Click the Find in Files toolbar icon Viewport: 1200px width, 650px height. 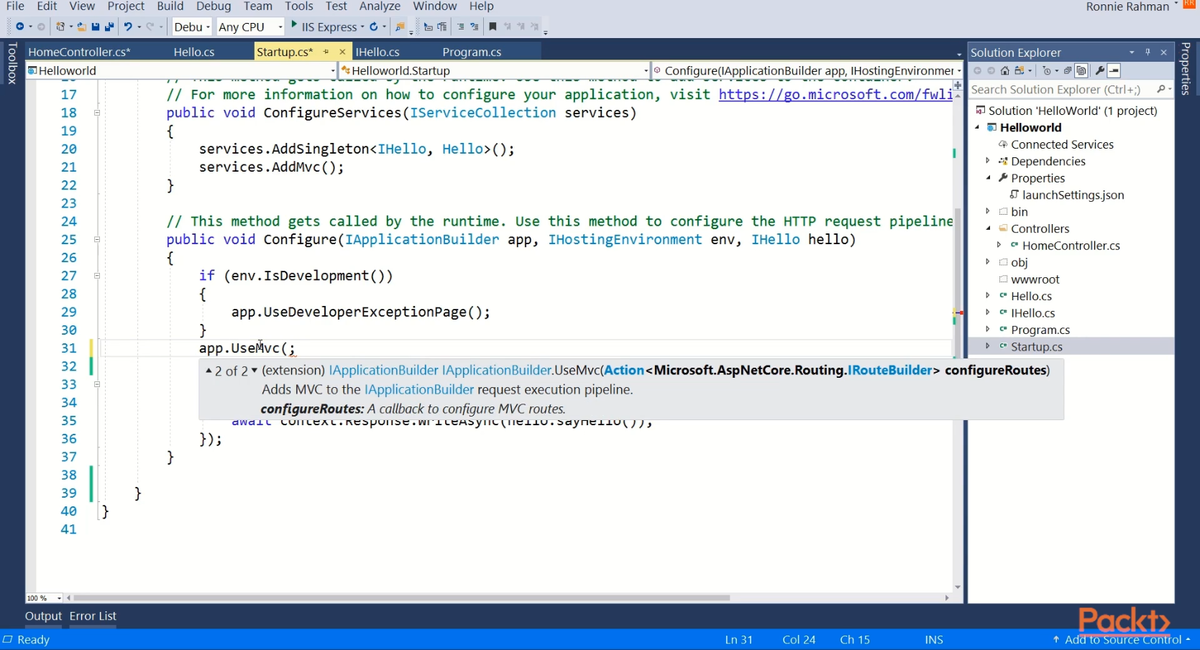coord(399,27)
